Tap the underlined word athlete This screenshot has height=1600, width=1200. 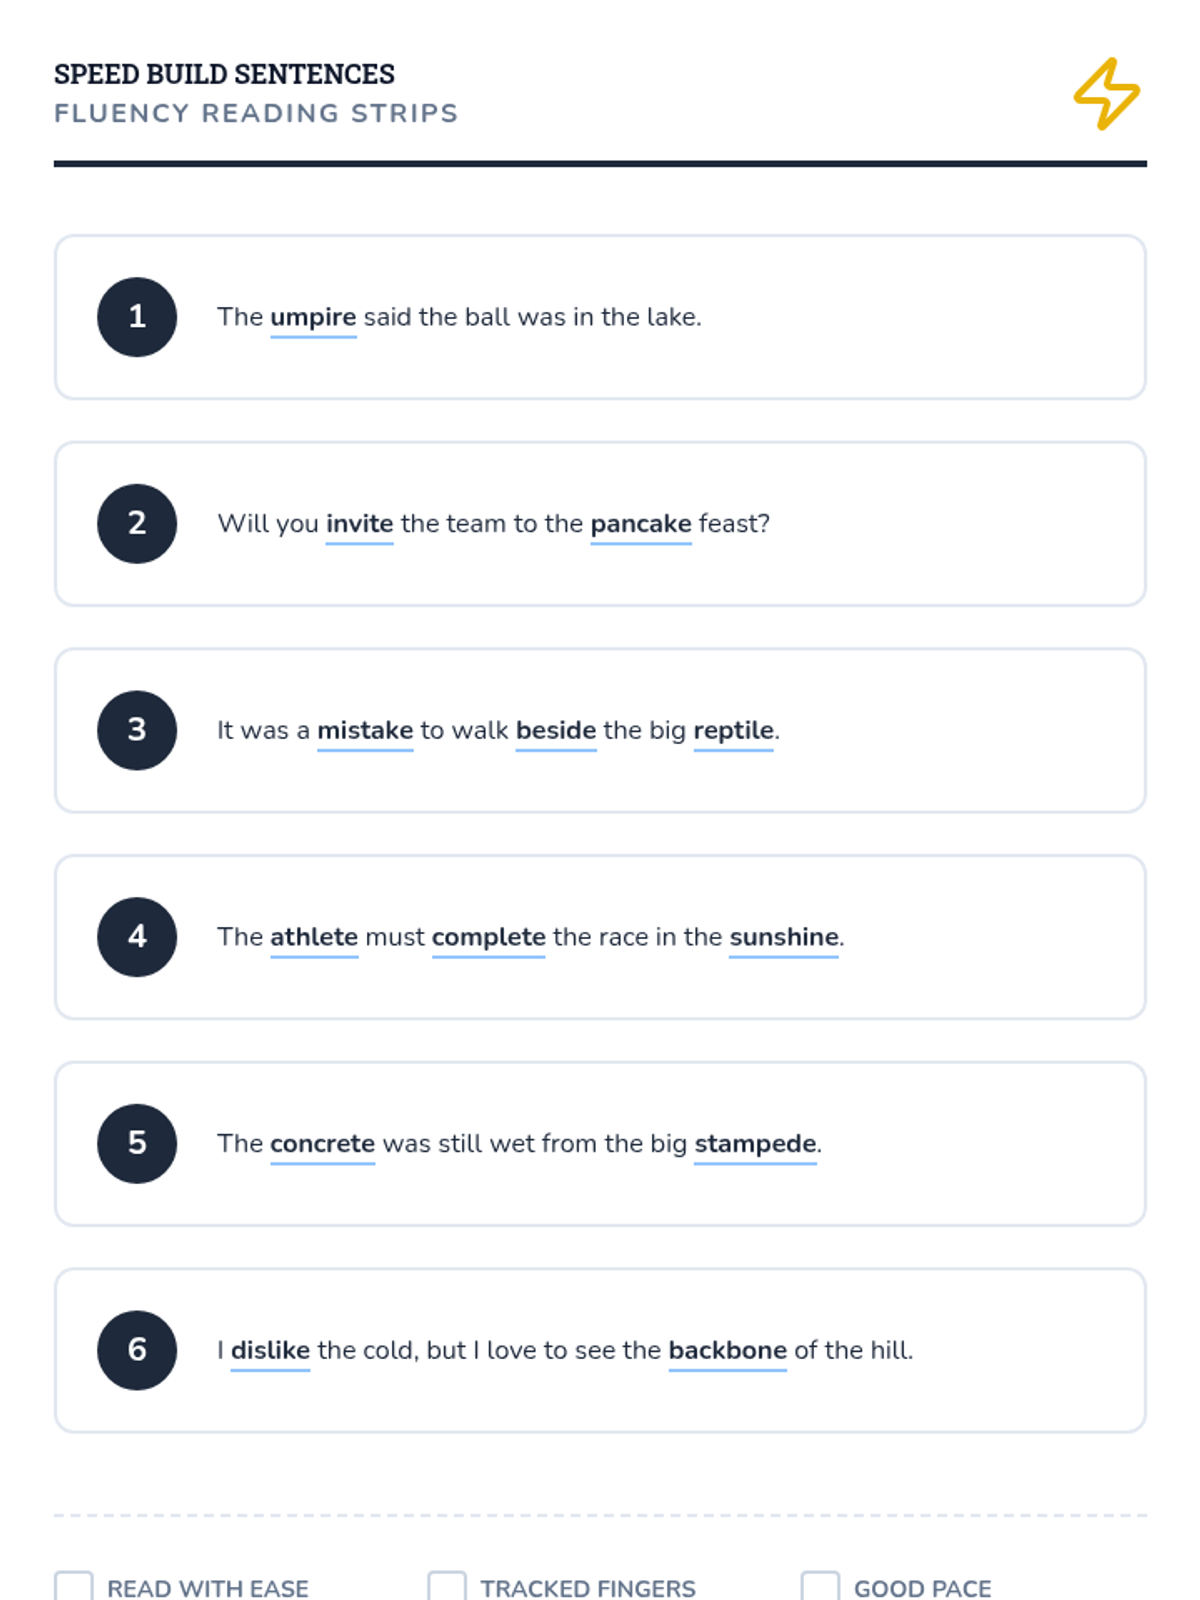coord(314,938)
